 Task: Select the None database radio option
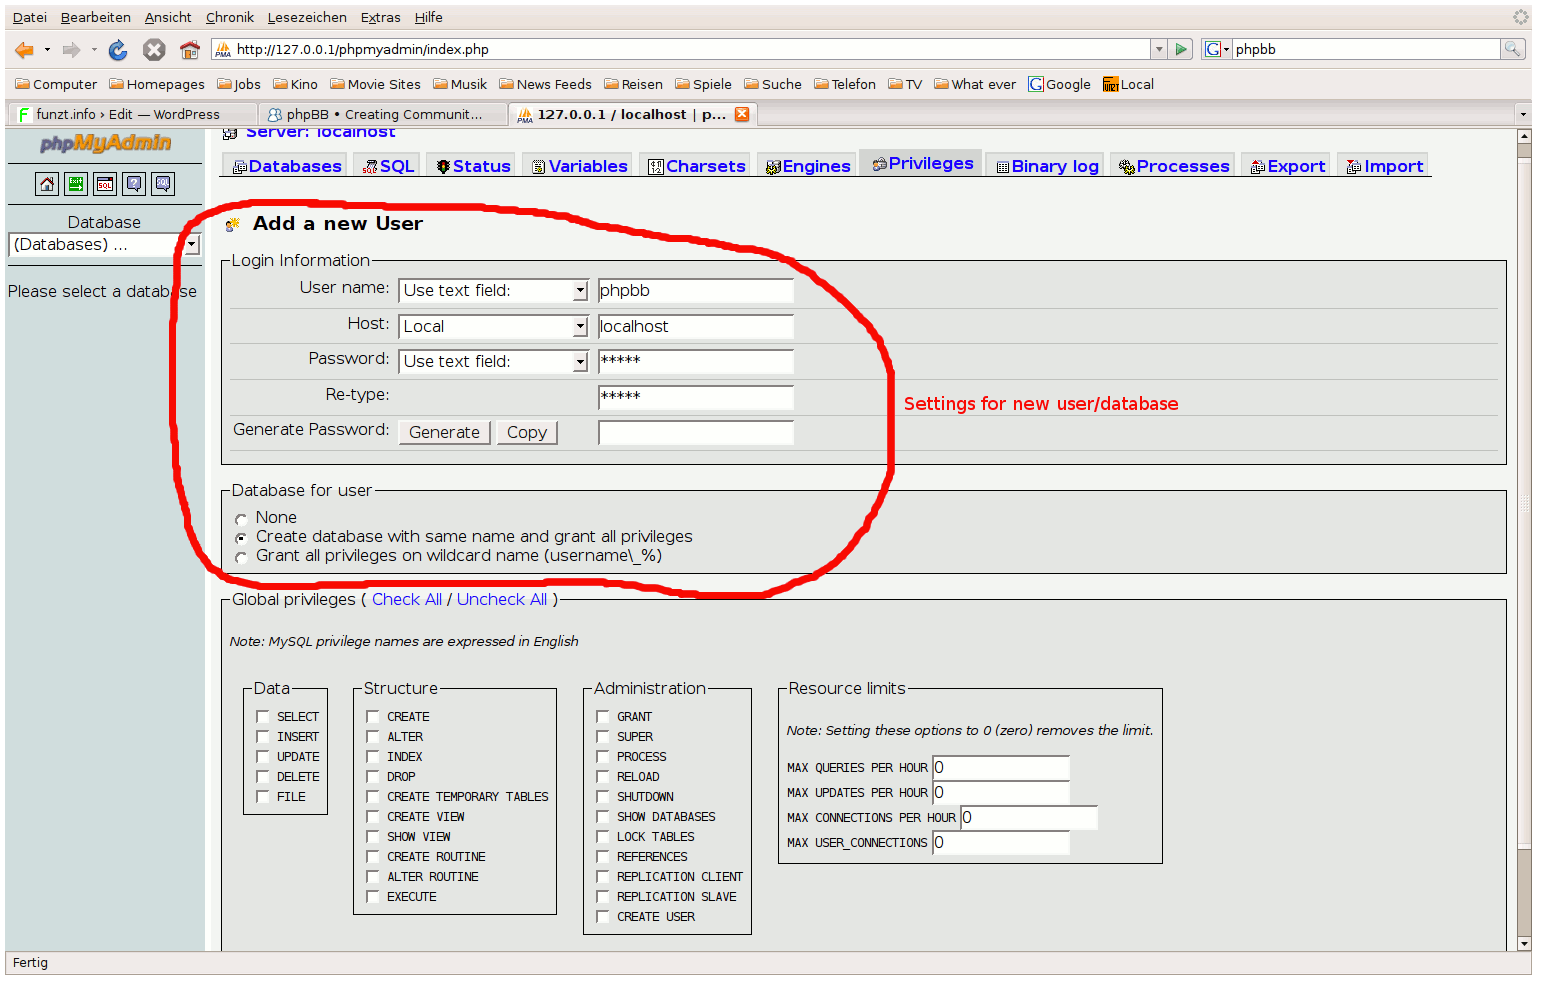(x=241, y=519)
